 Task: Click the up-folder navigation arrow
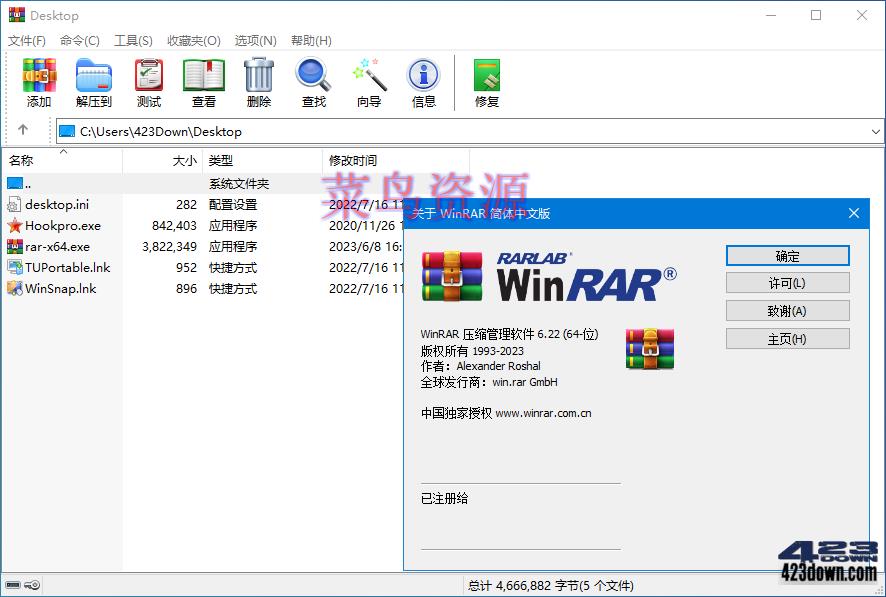[22, 131]
